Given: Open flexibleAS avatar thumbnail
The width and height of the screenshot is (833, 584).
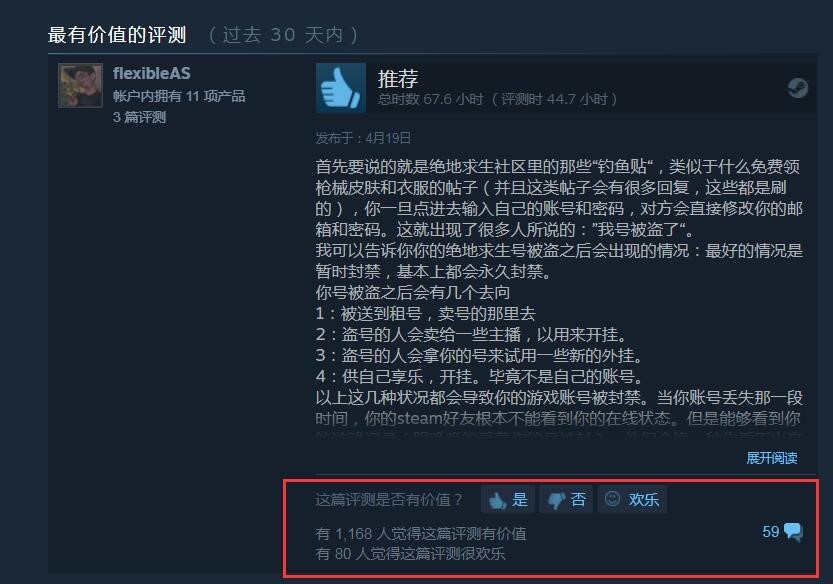Looking at the screenshot, I should [80, 86].
